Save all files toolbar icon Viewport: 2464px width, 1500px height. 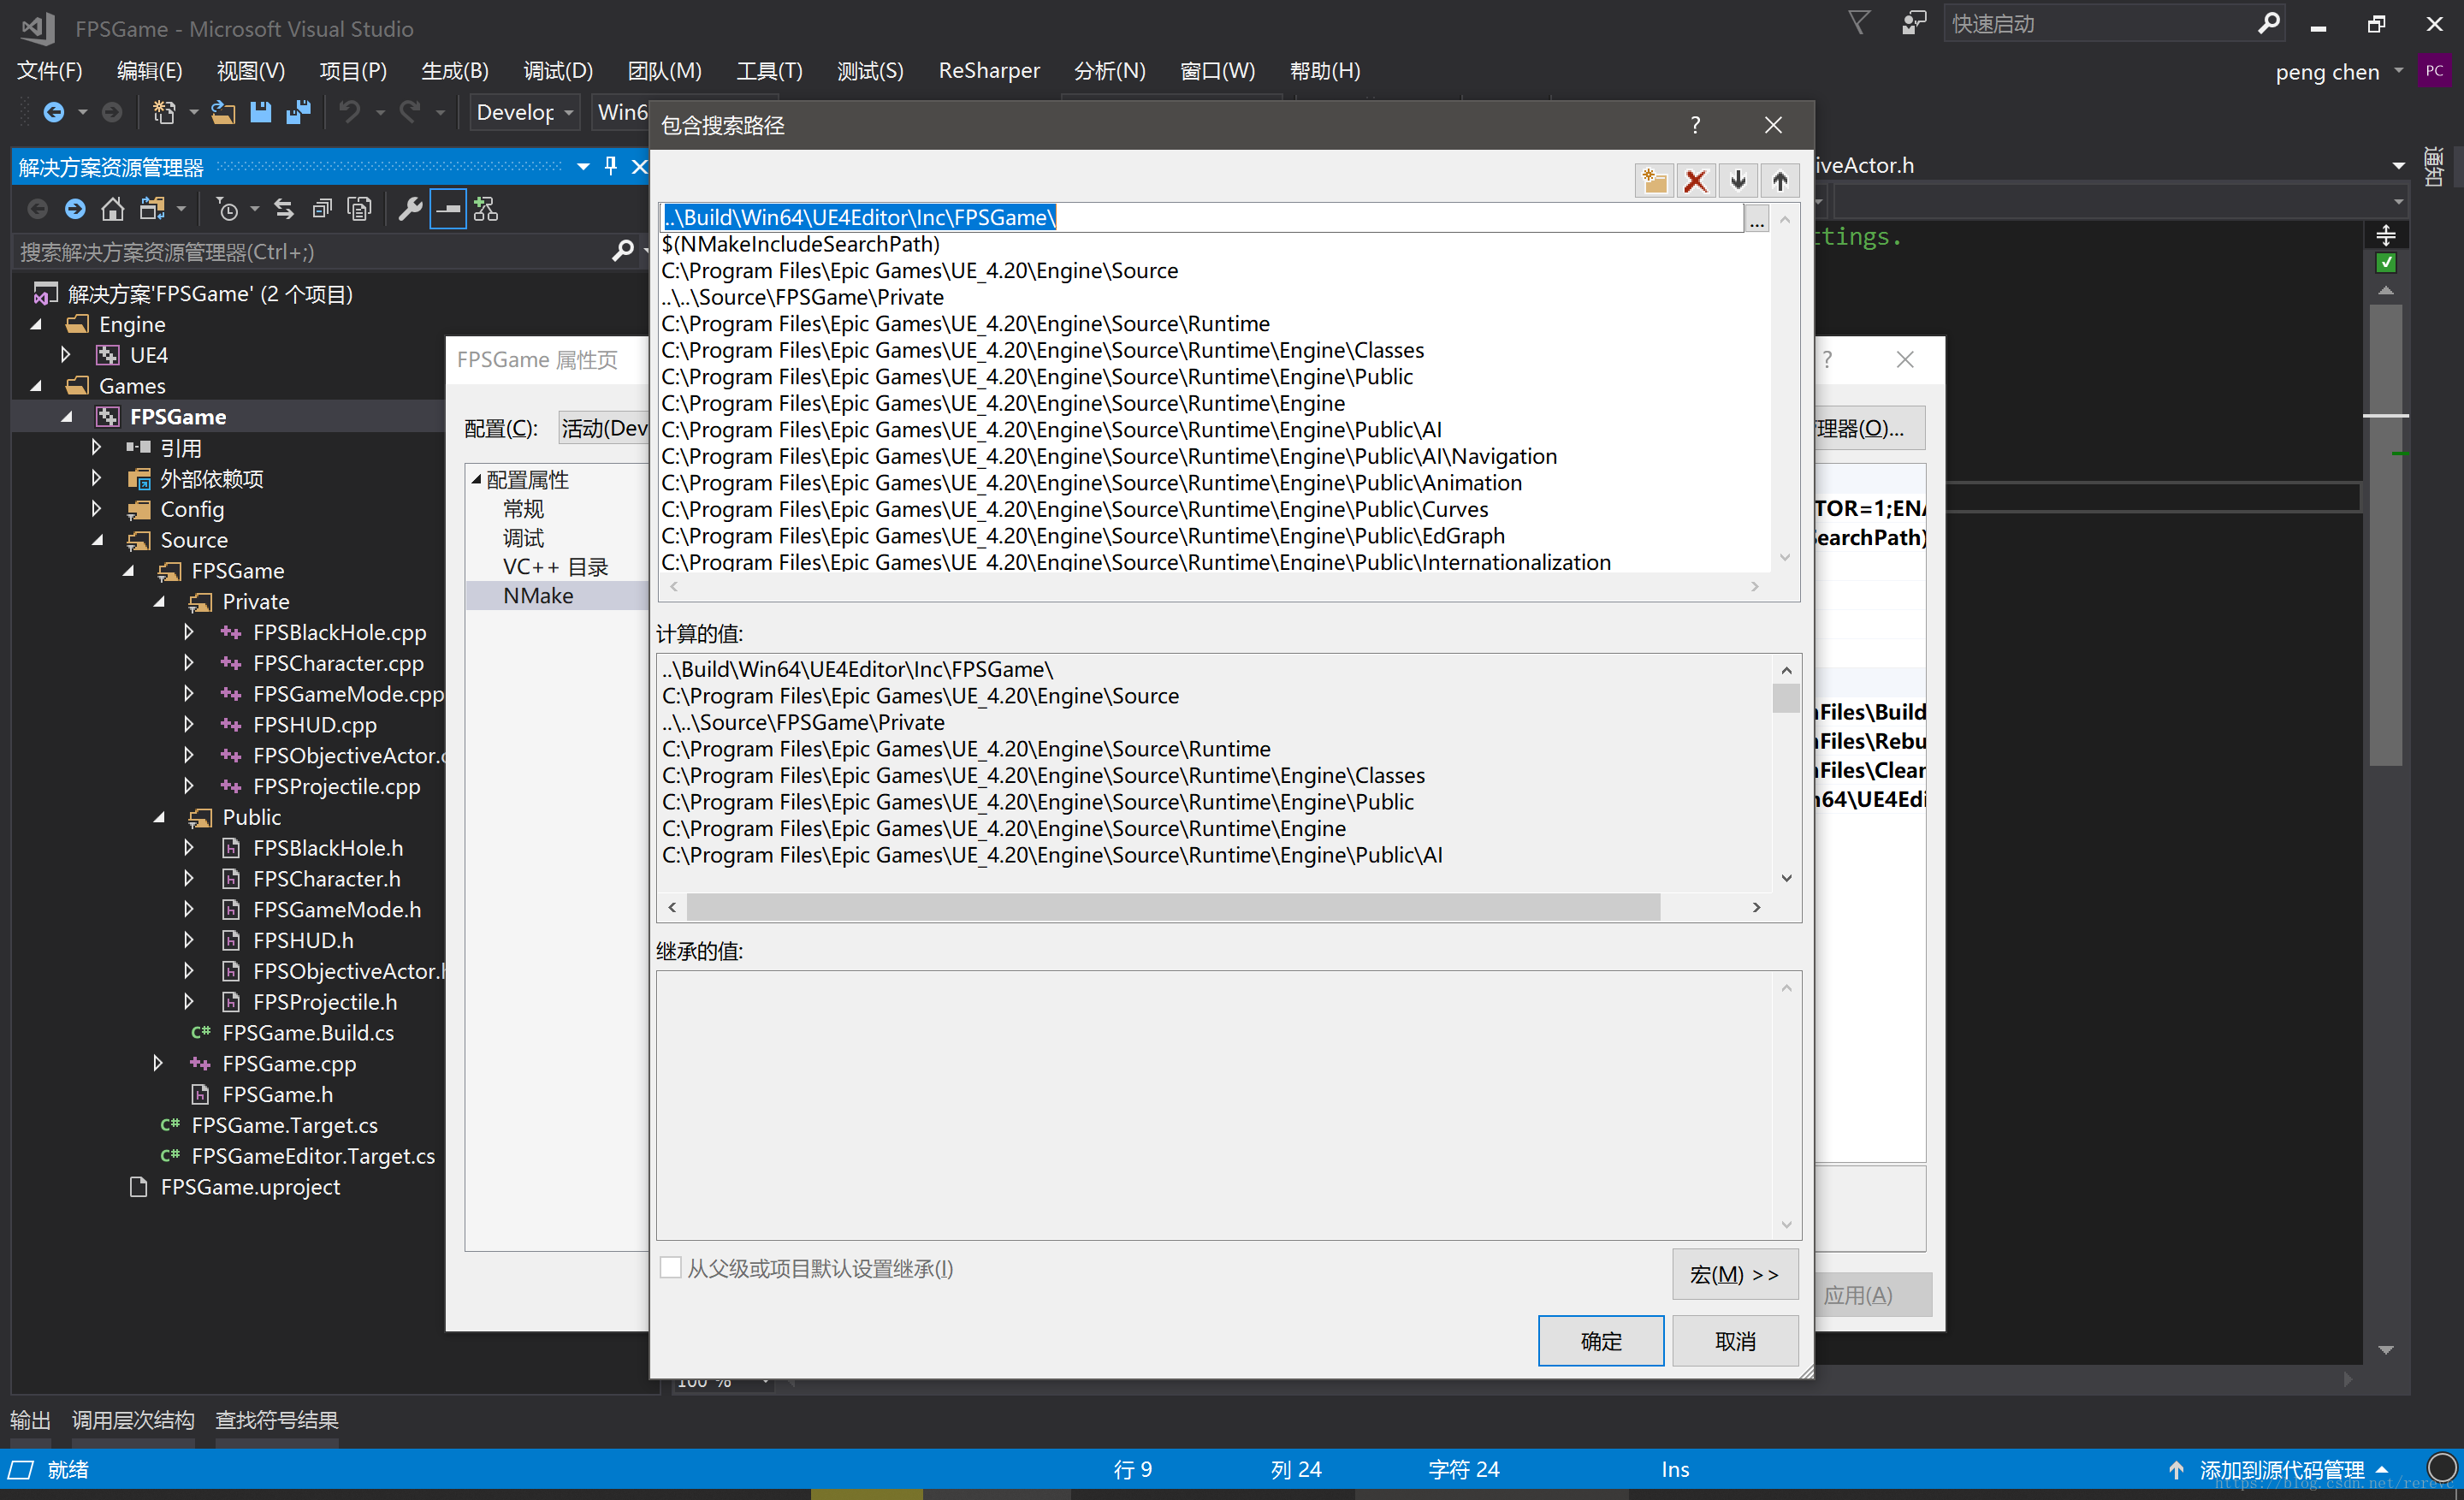298,112
